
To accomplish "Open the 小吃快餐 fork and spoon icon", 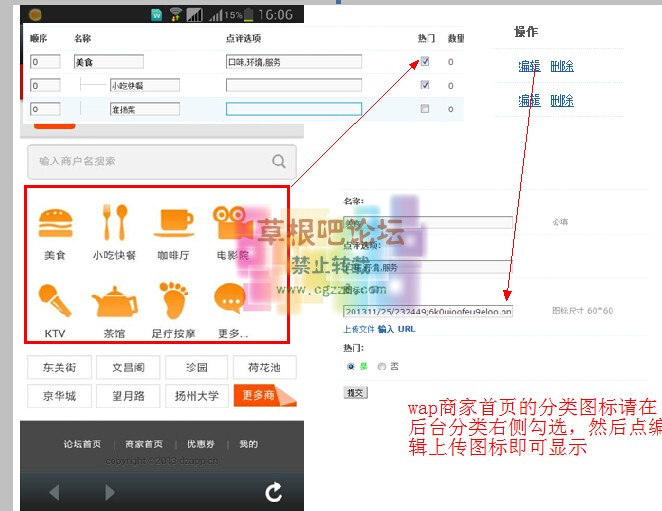I will (114, 222).
